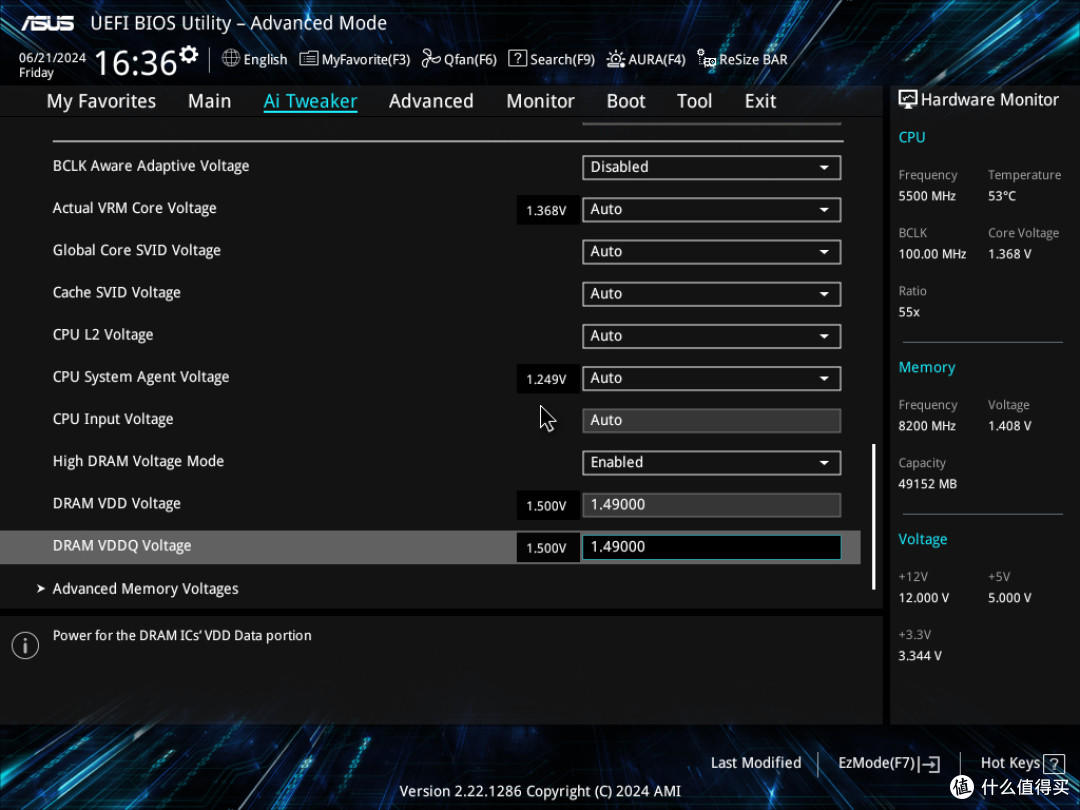Click the 1.408 V memory voltage value
Viewport: 1080px width, 810px height.
point(1010,426)
